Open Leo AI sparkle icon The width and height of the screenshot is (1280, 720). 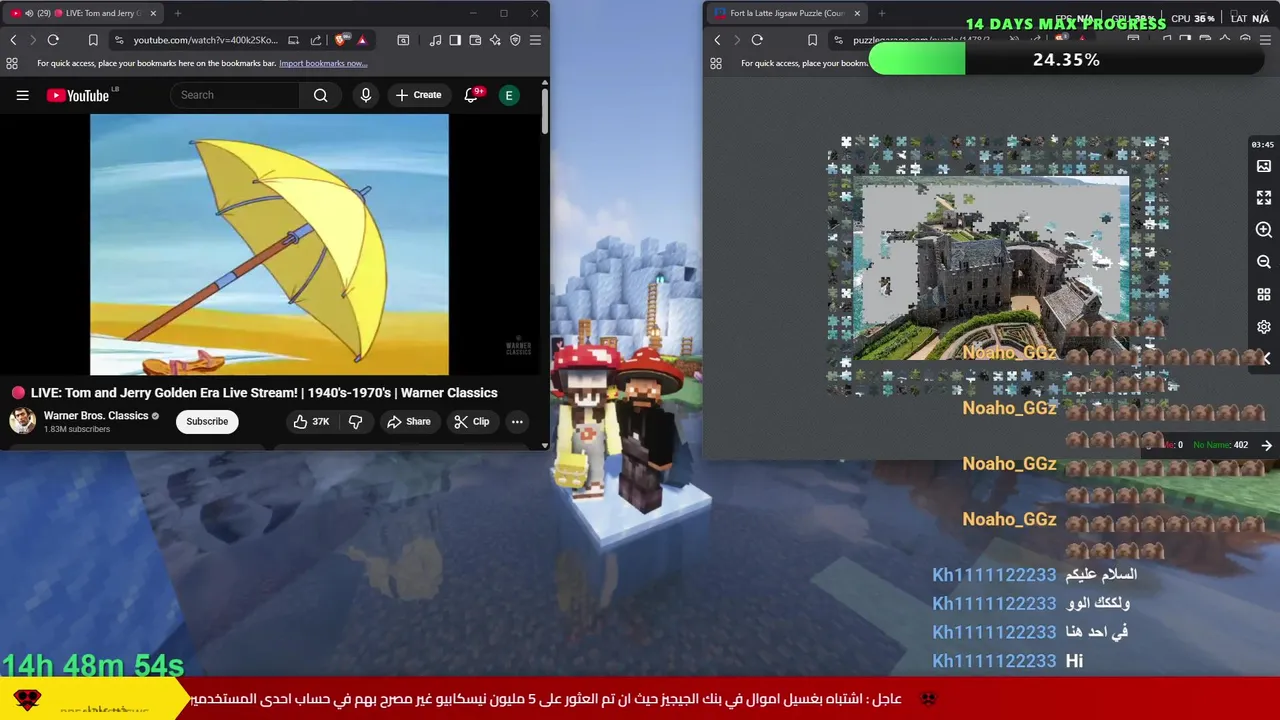(495, 40)
